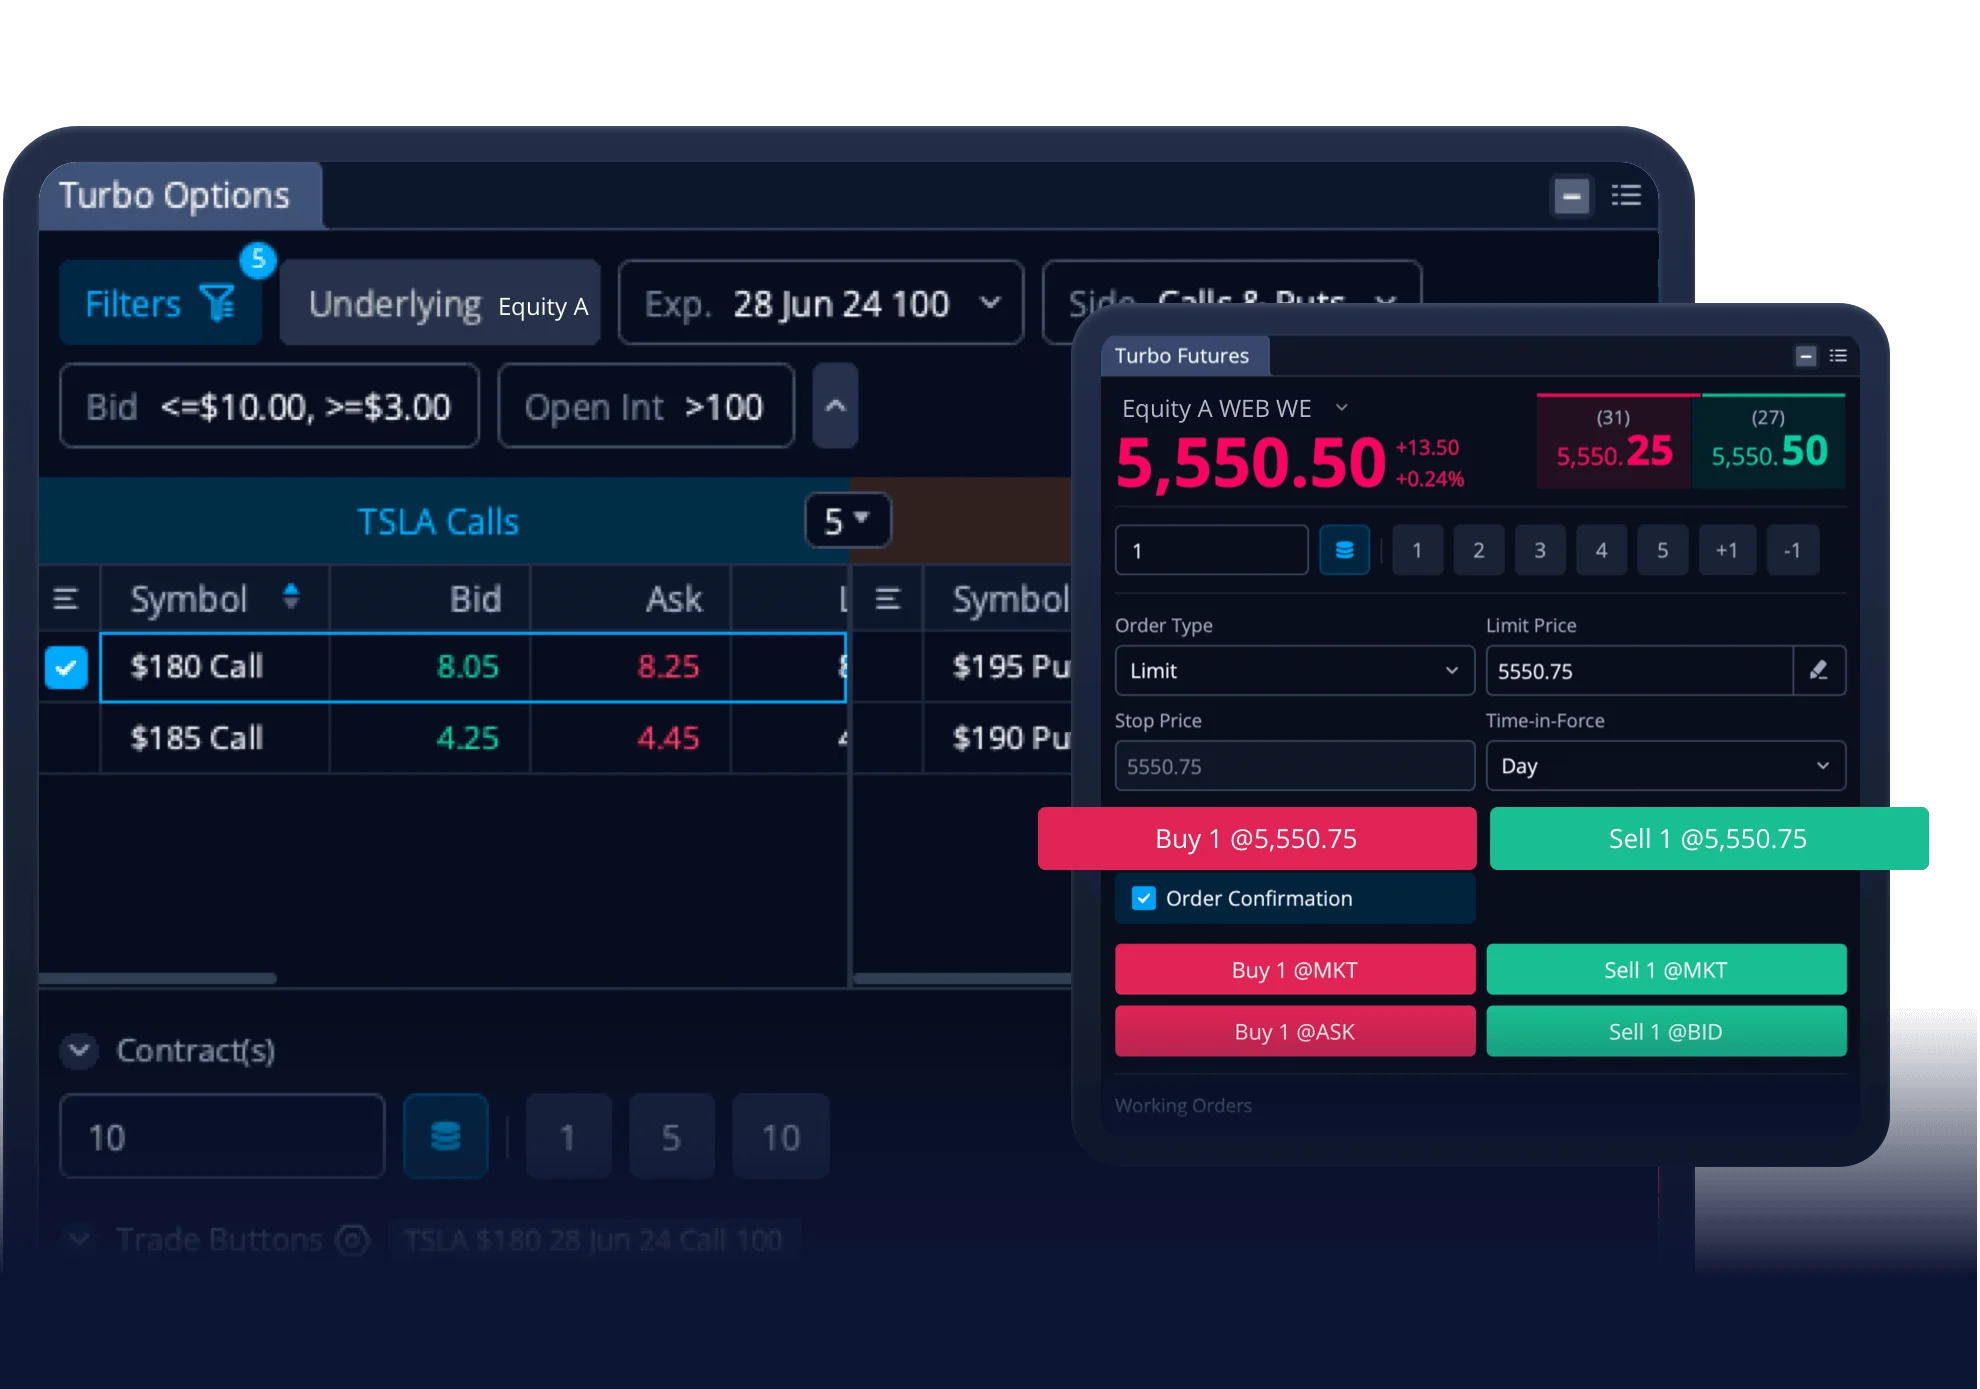Click the stacked coins icon in Turbo Futures
The height and width of the screenshot is (1389, 1980).
pyautogui.click(x=1344, y=550)
